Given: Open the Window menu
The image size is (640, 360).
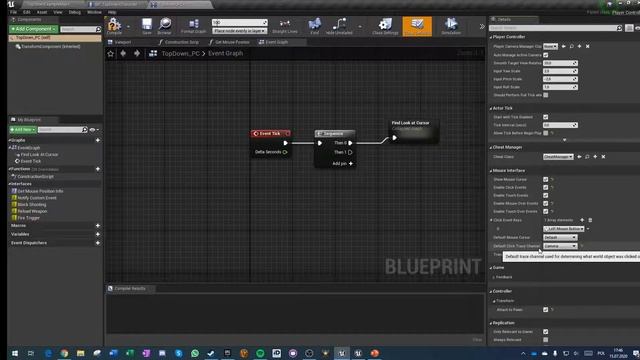Looking at the screenshot, I should [94, 12].
